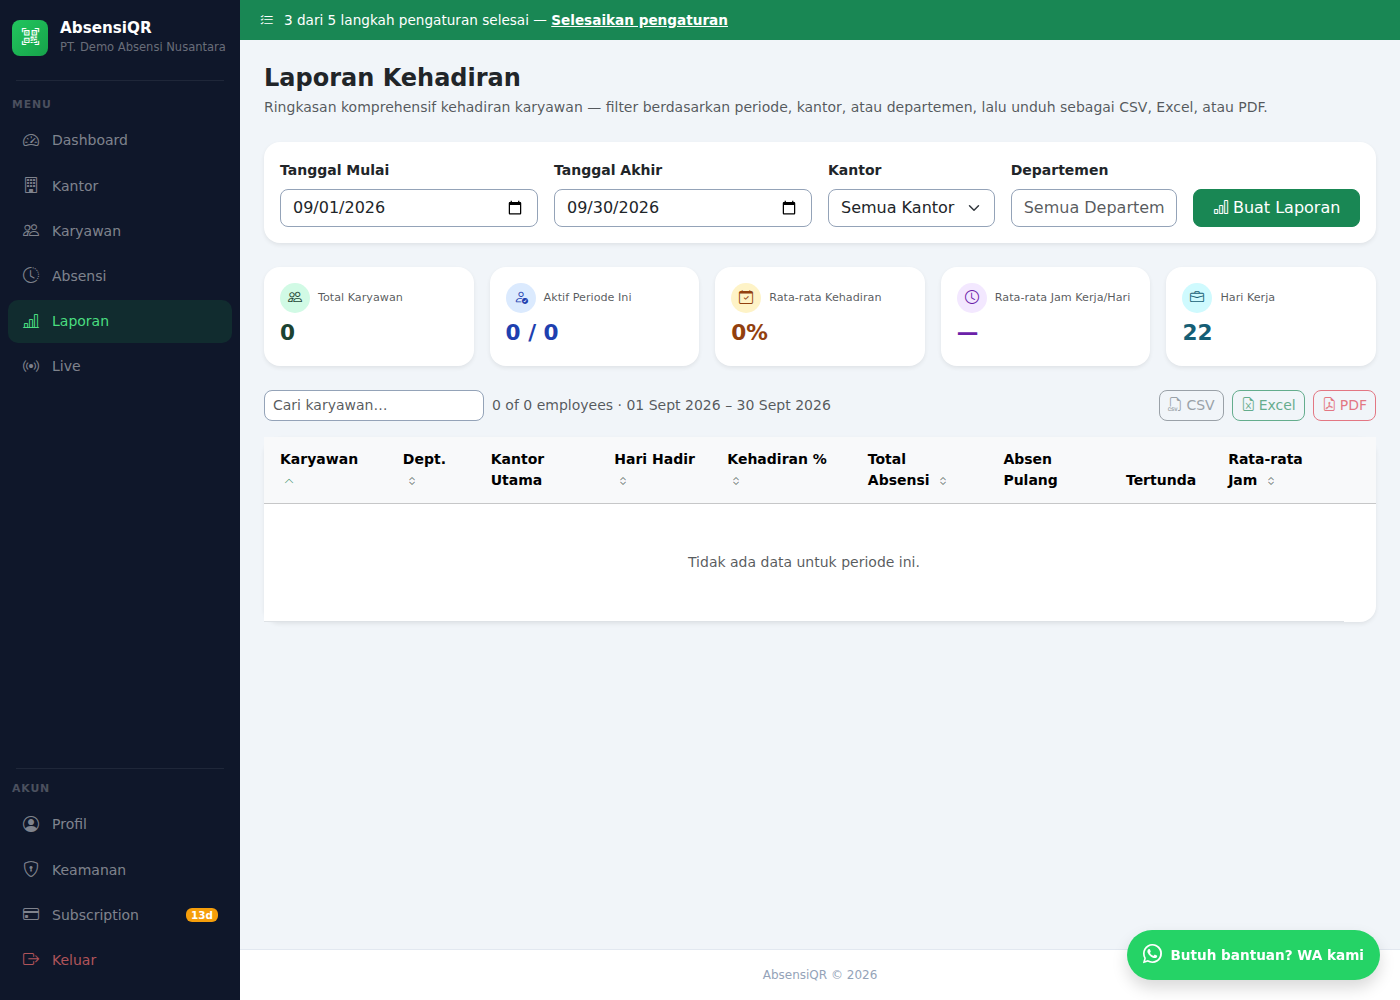Image resolution: width=1400 pixels, height=1000 pixels.
Task: Click the Laporan bar chart icon in the sidebar
Action: coord(31,321)
